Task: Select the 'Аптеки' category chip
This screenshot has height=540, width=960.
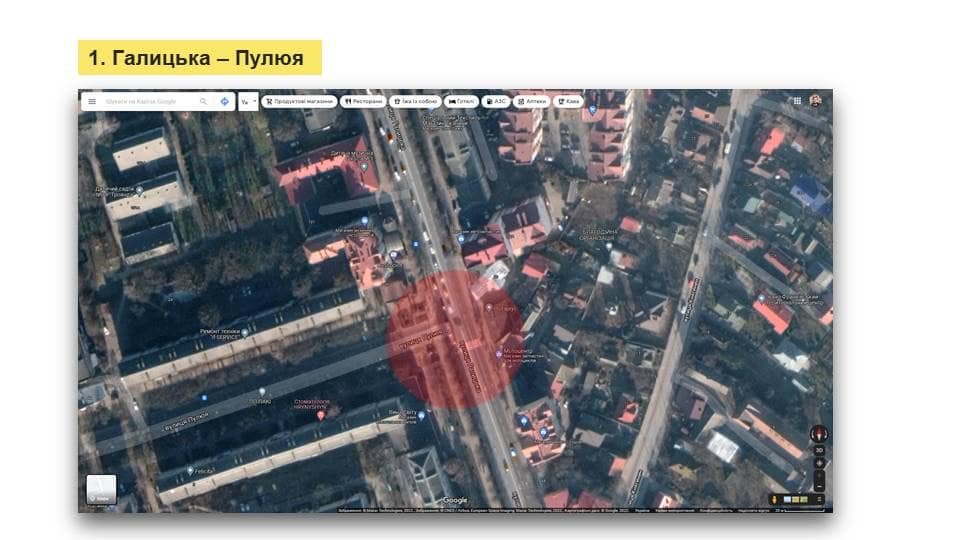Action: [531, 101]
